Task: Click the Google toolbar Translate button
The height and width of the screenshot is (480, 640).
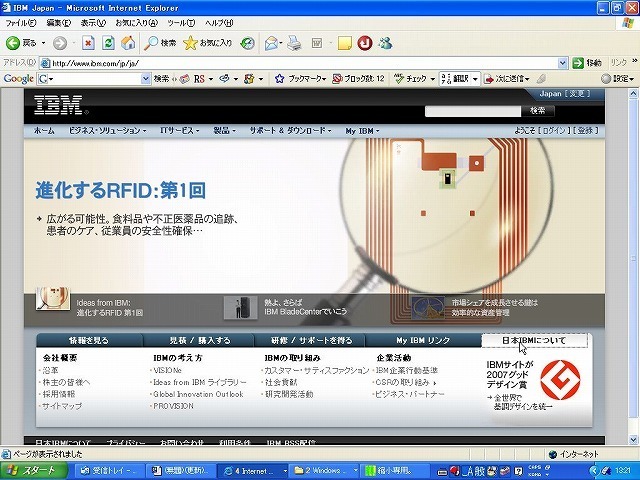Action: 456,79
